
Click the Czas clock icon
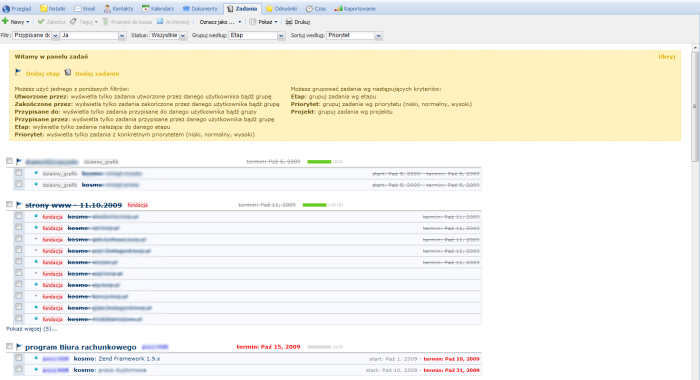coord(309,8)
